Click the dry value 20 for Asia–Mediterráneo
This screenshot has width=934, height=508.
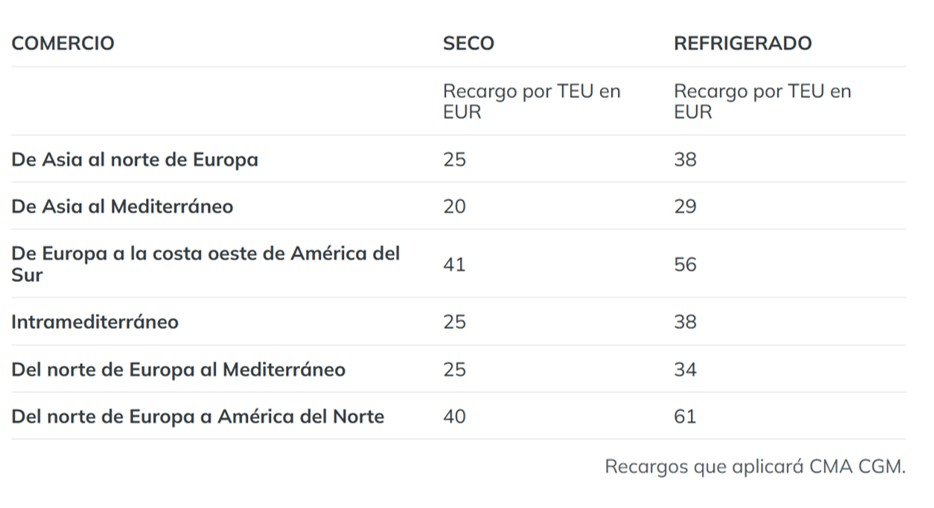pos(454,206)
